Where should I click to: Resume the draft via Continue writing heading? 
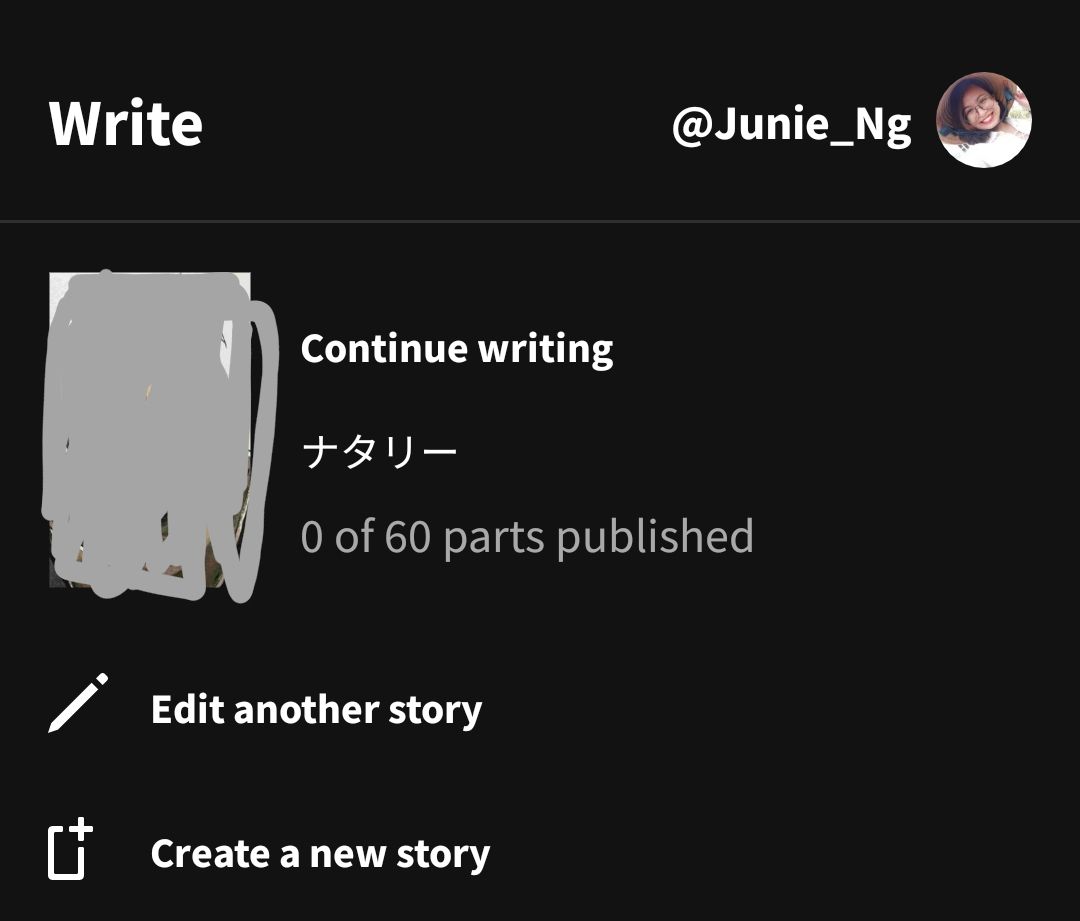click(x=457, y=349)
